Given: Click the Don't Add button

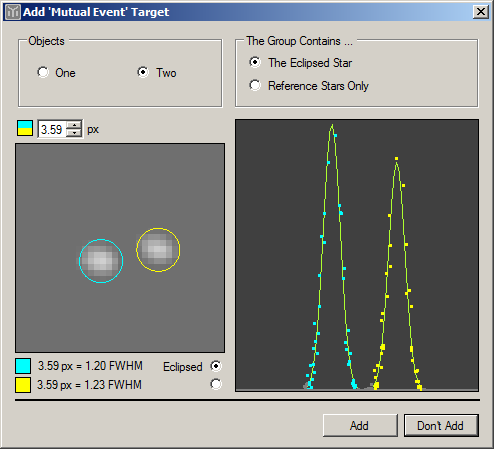Looking at the screenshot, I should (441, 425).
